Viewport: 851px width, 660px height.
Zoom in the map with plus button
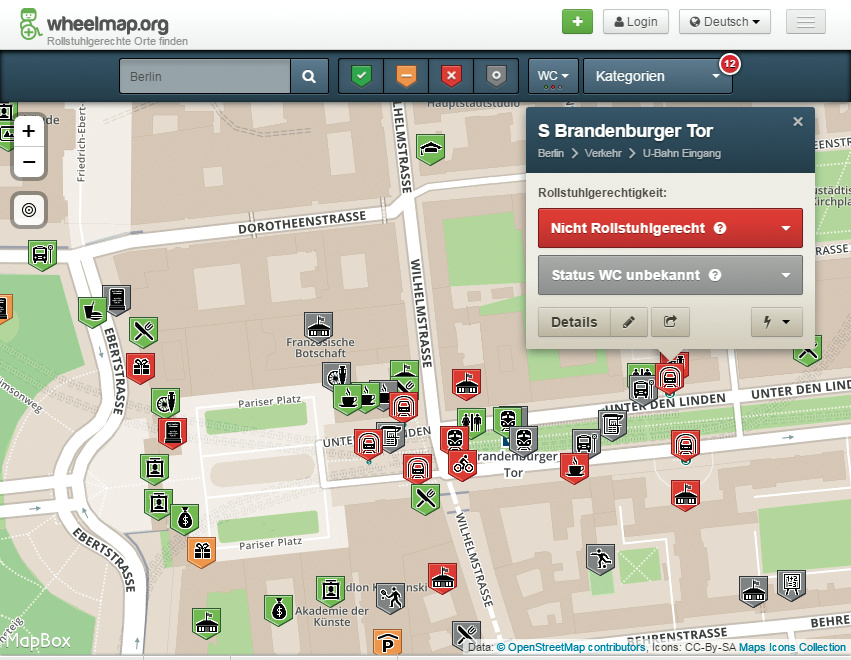[28, 131]
